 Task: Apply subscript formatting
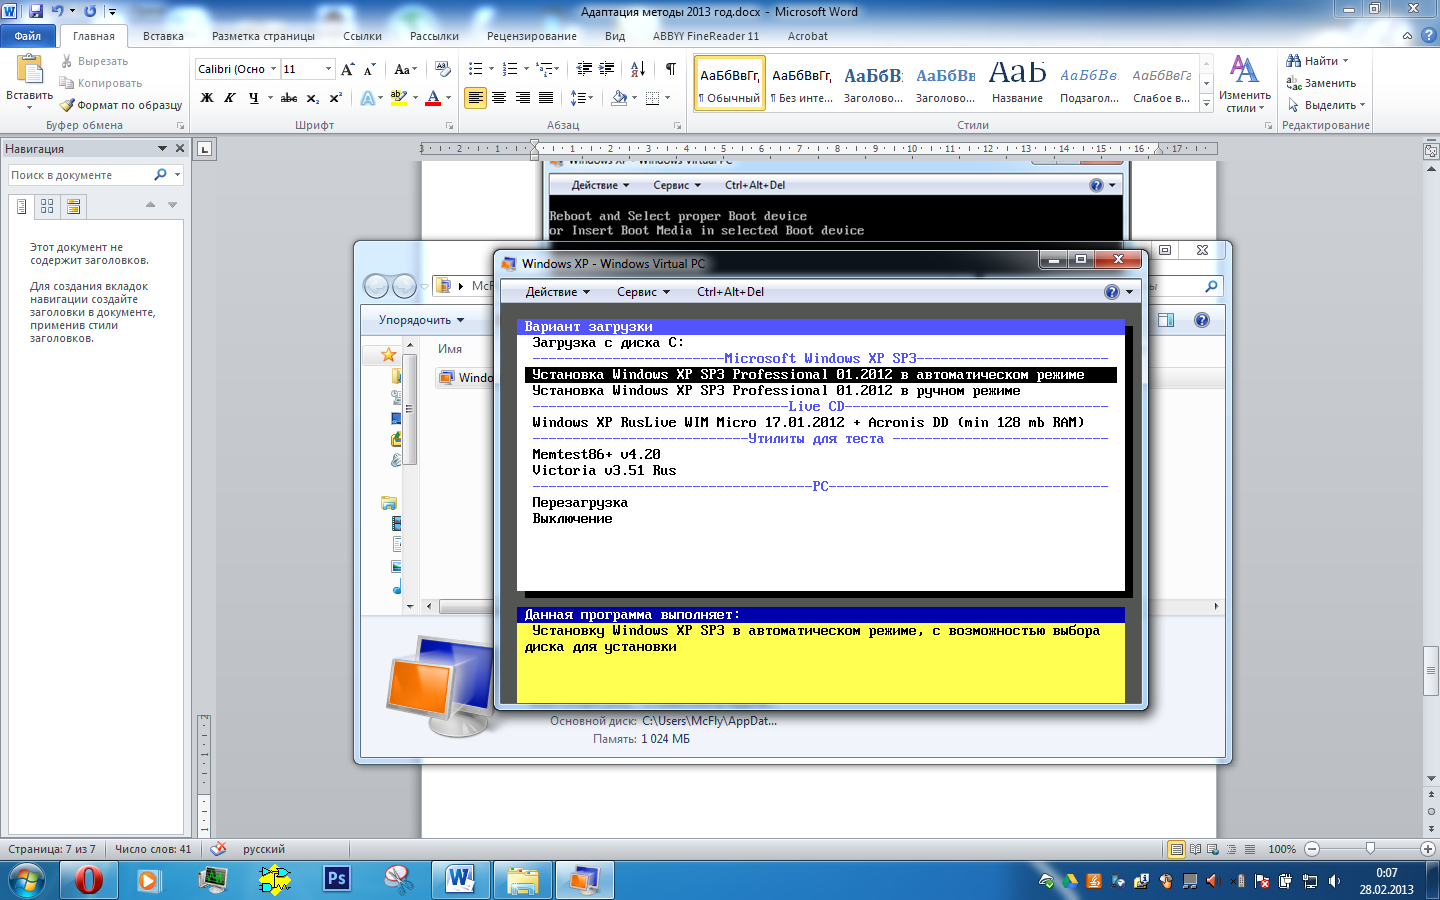(312, 98)
